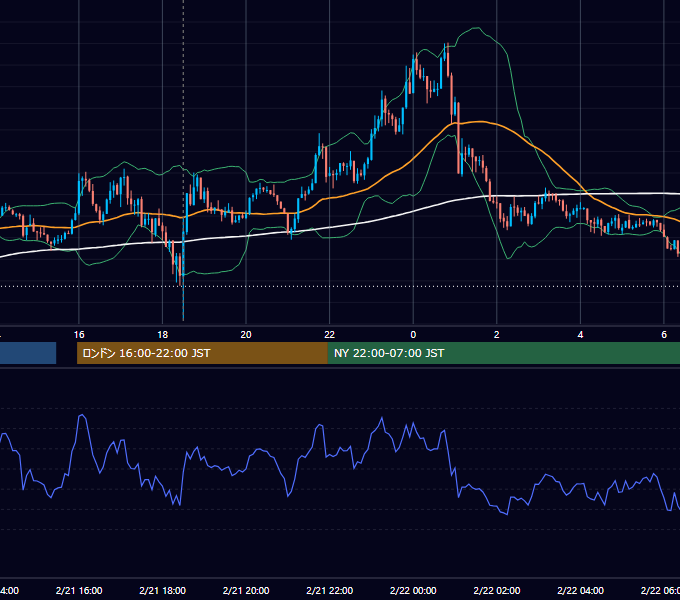680x600 pixels.
Task: Click hour label 0 on chart axis
Action: (413, 335)
